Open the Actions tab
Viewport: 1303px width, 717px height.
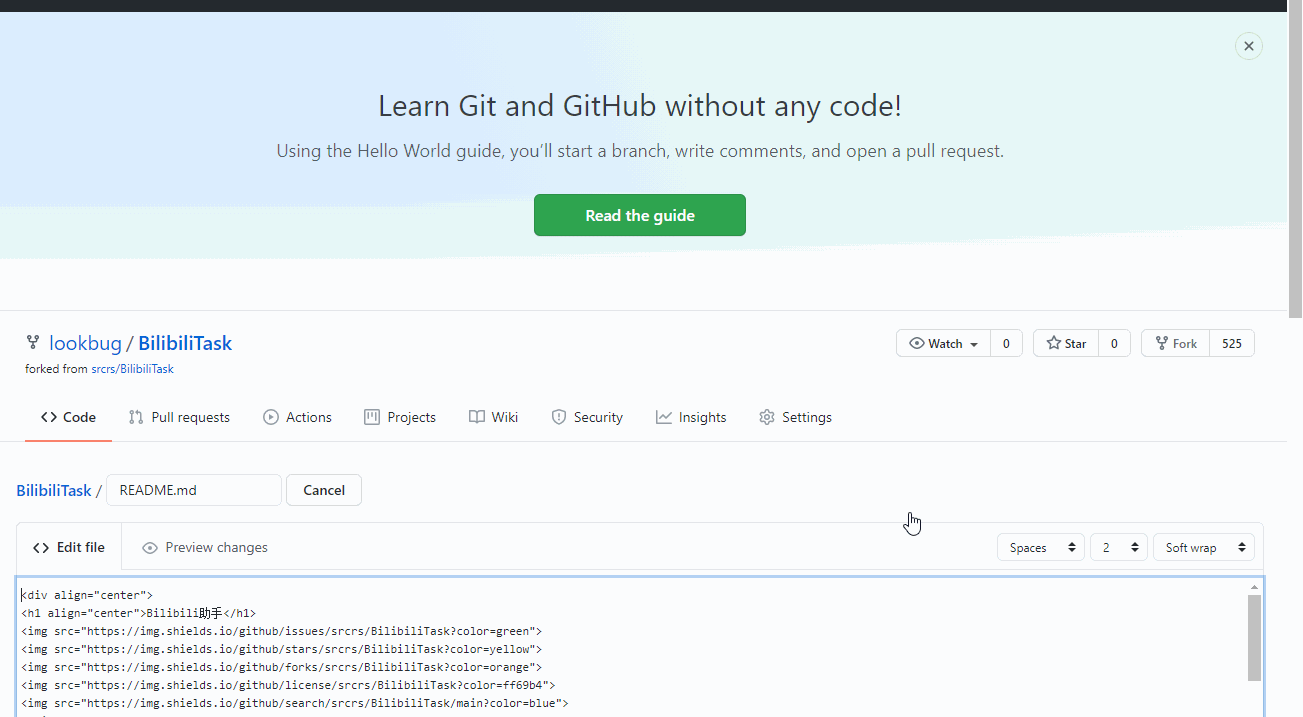click(297, 417)
